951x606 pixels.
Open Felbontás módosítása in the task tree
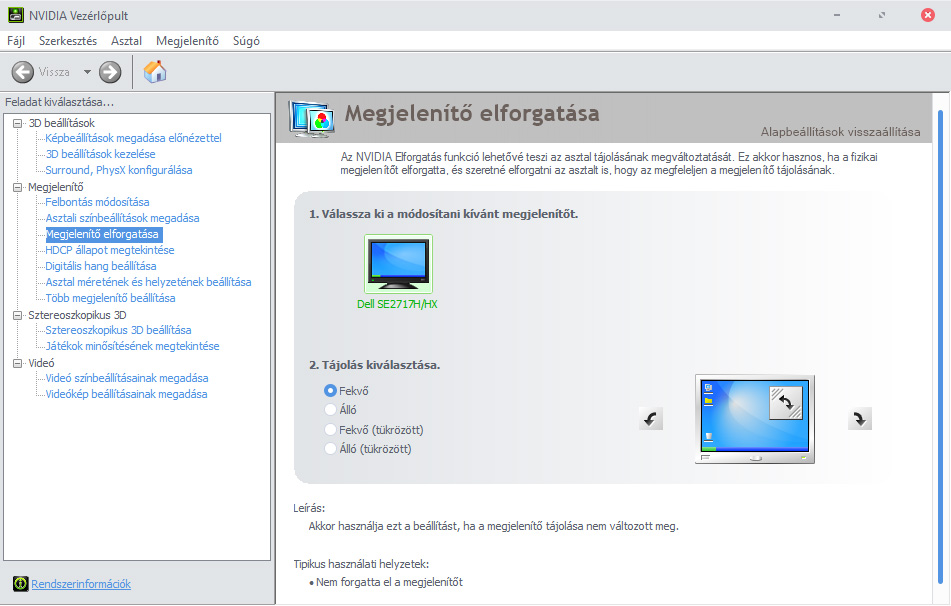[97, 202]
